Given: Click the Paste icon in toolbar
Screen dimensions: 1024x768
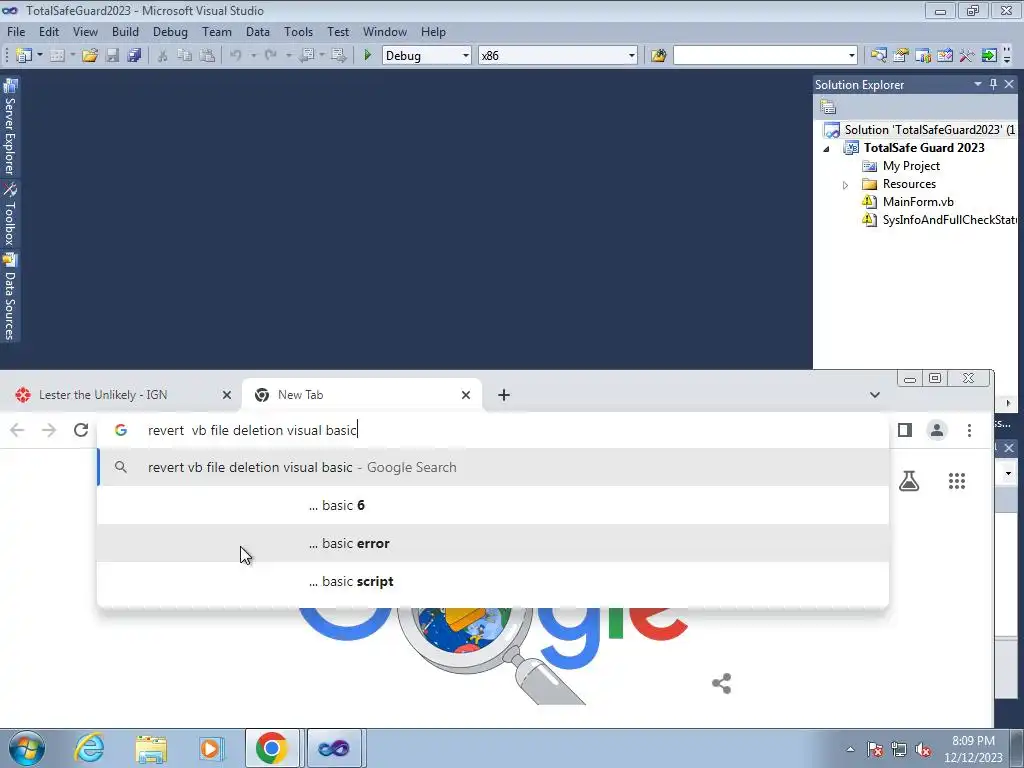Looking at the screenshot, I should tap(207, 56).
